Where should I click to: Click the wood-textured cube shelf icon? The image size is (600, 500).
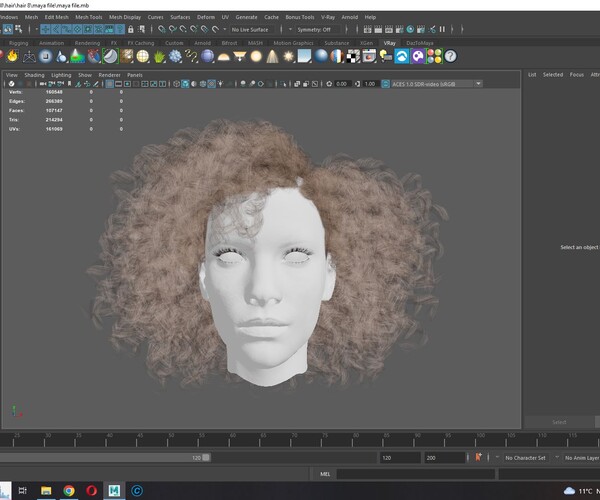pos(127,57)
